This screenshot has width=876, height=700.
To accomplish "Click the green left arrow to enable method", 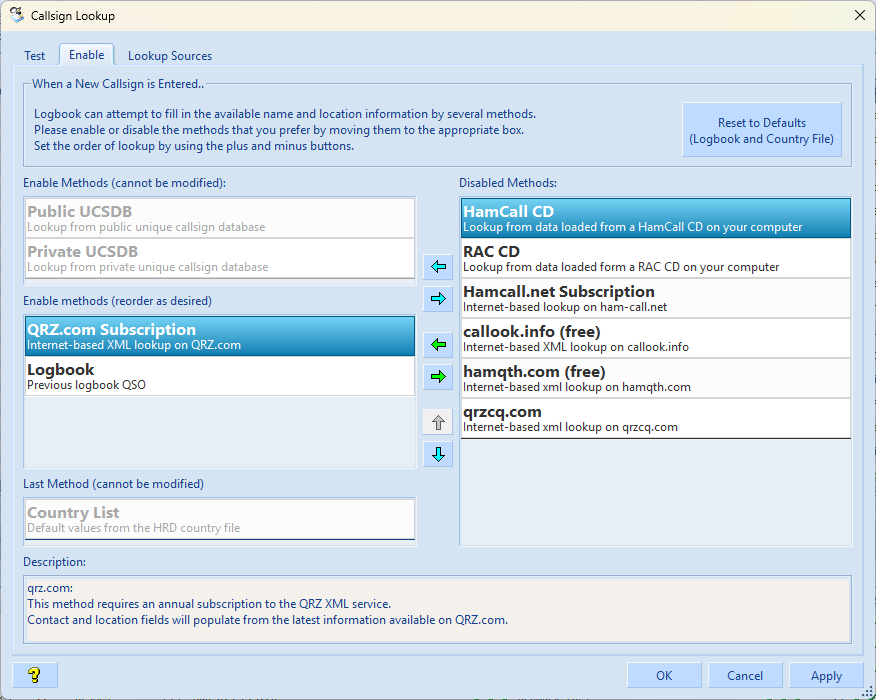I will tap(438, 344).
